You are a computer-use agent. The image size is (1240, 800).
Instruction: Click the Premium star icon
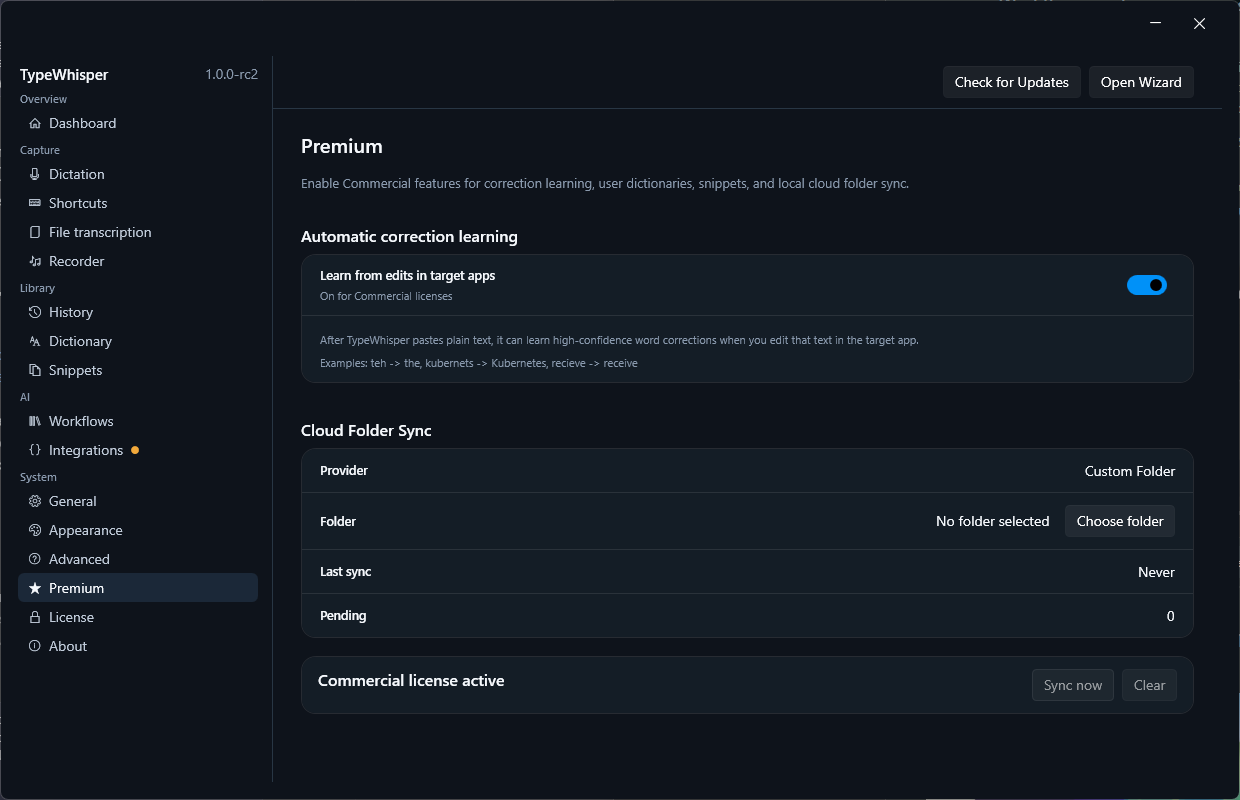pos(35,588)
